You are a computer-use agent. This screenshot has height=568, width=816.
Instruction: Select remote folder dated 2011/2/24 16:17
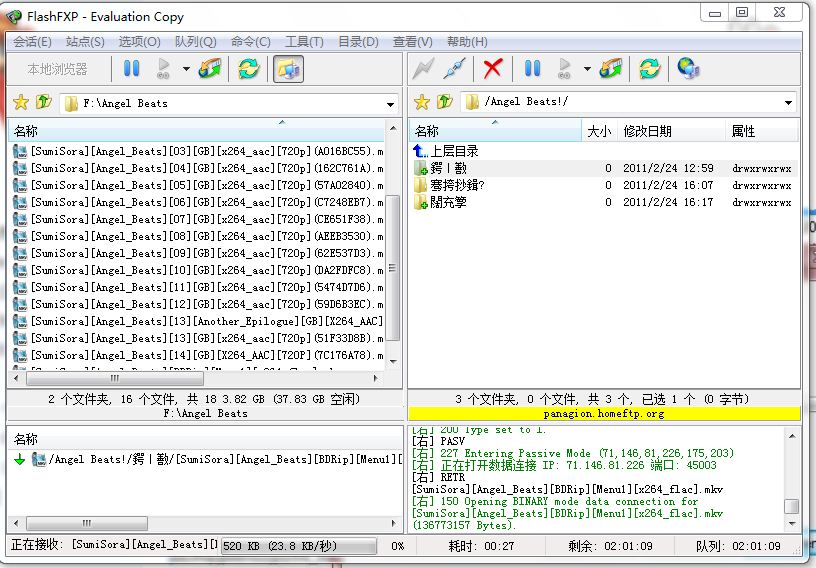(x=604, y=202)
